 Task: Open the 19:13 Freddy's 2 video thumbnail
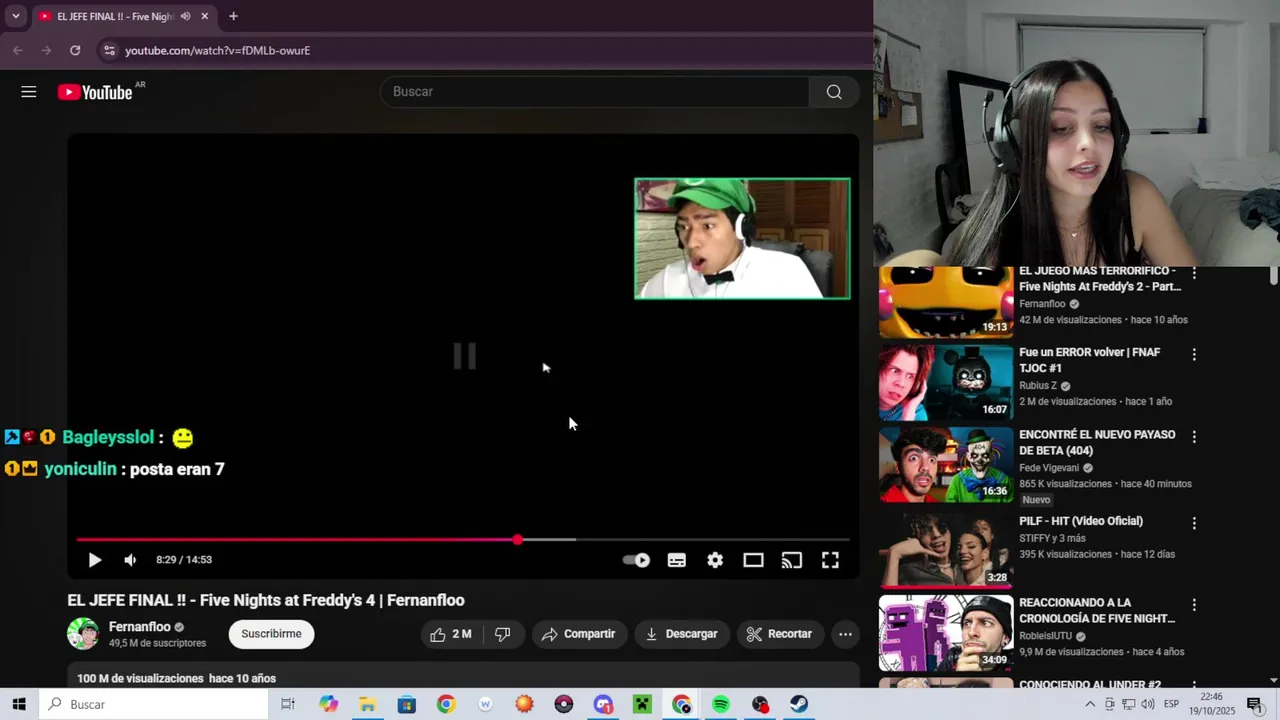(946, 302)
